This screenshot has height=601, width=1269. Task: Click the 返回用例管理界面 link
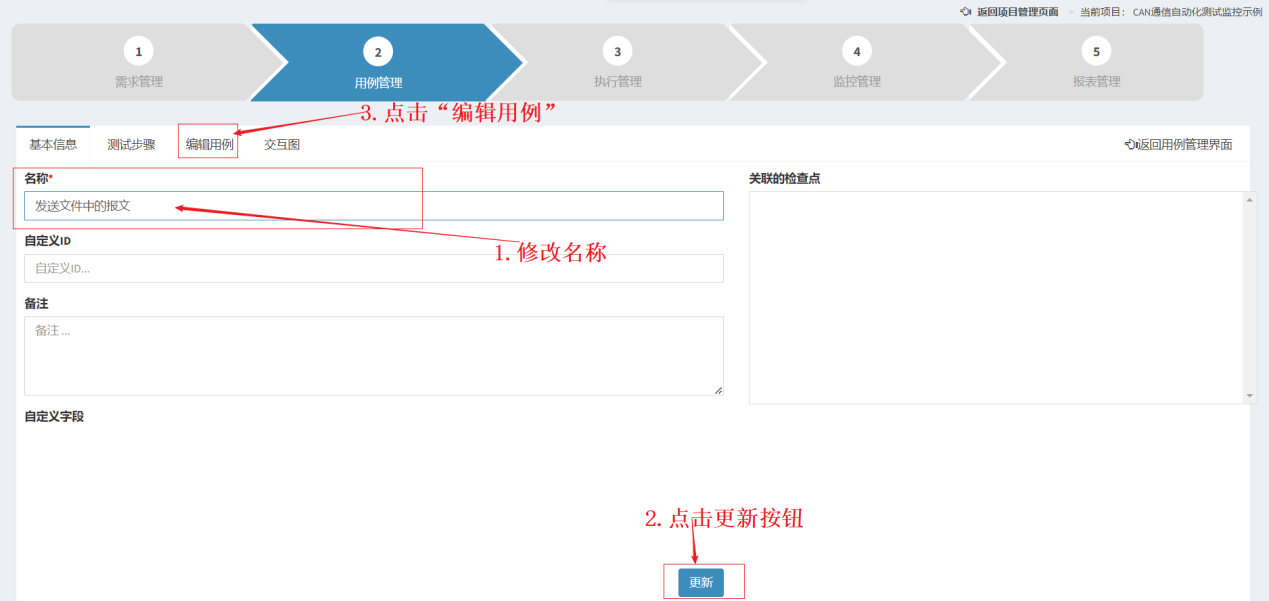pyautogui.click(x=1185, y=144)
